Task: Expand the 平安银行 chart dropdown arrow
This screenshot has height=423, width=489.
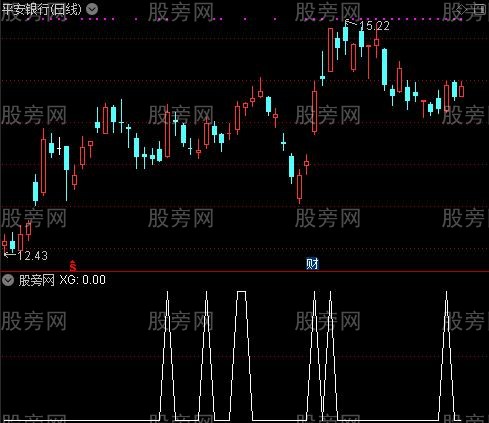Action: (x=92, y=9)
